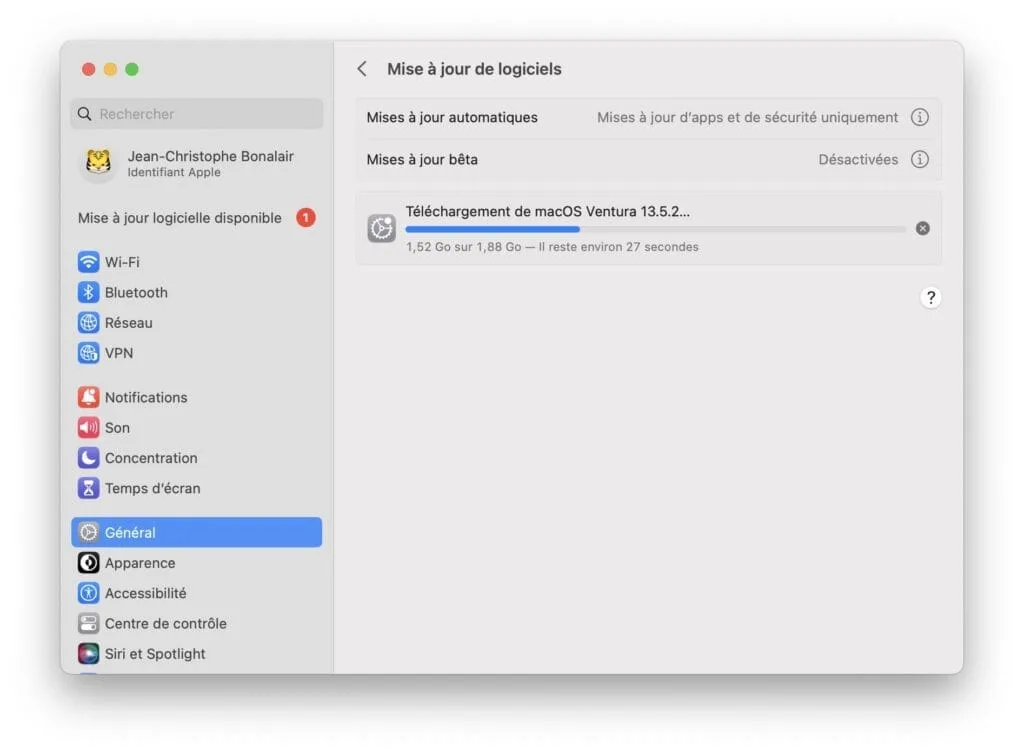Open VPN settings
The width and height of the screenshot is (1024, 754).
coord(117,353)
